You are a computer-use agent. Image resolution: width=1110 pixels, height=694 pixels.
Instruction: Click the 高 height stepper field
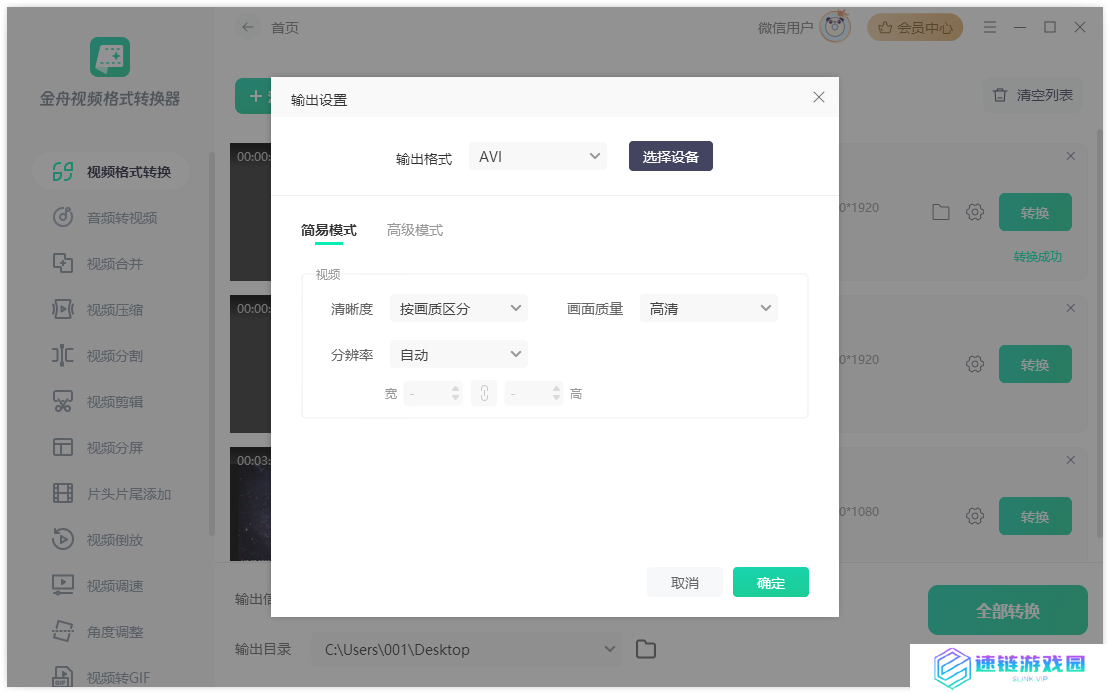pos(534,393)
